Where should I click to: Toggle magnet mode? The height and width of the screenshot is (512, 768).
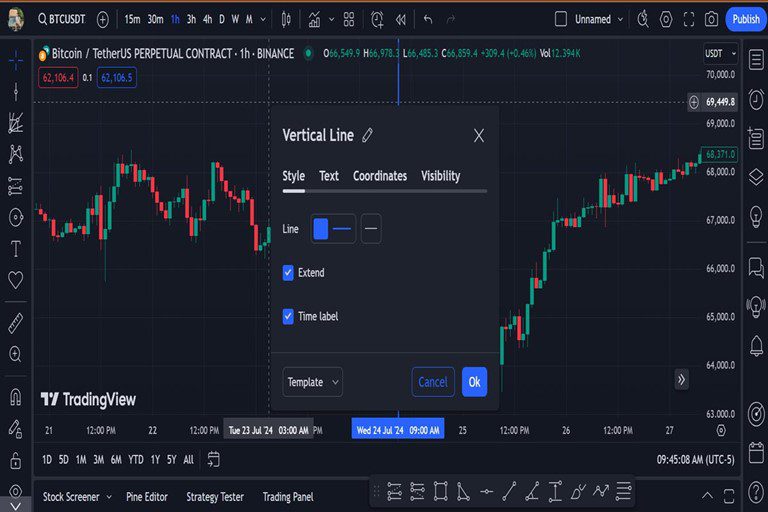[16, 397]
